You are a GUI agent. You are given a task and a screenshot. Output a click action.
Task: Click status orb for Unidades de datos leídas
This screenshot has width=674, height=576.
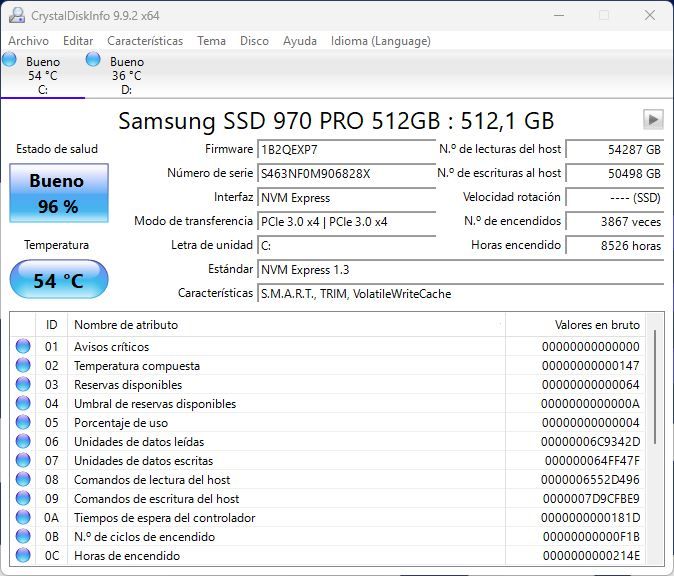tap(23, 441)
